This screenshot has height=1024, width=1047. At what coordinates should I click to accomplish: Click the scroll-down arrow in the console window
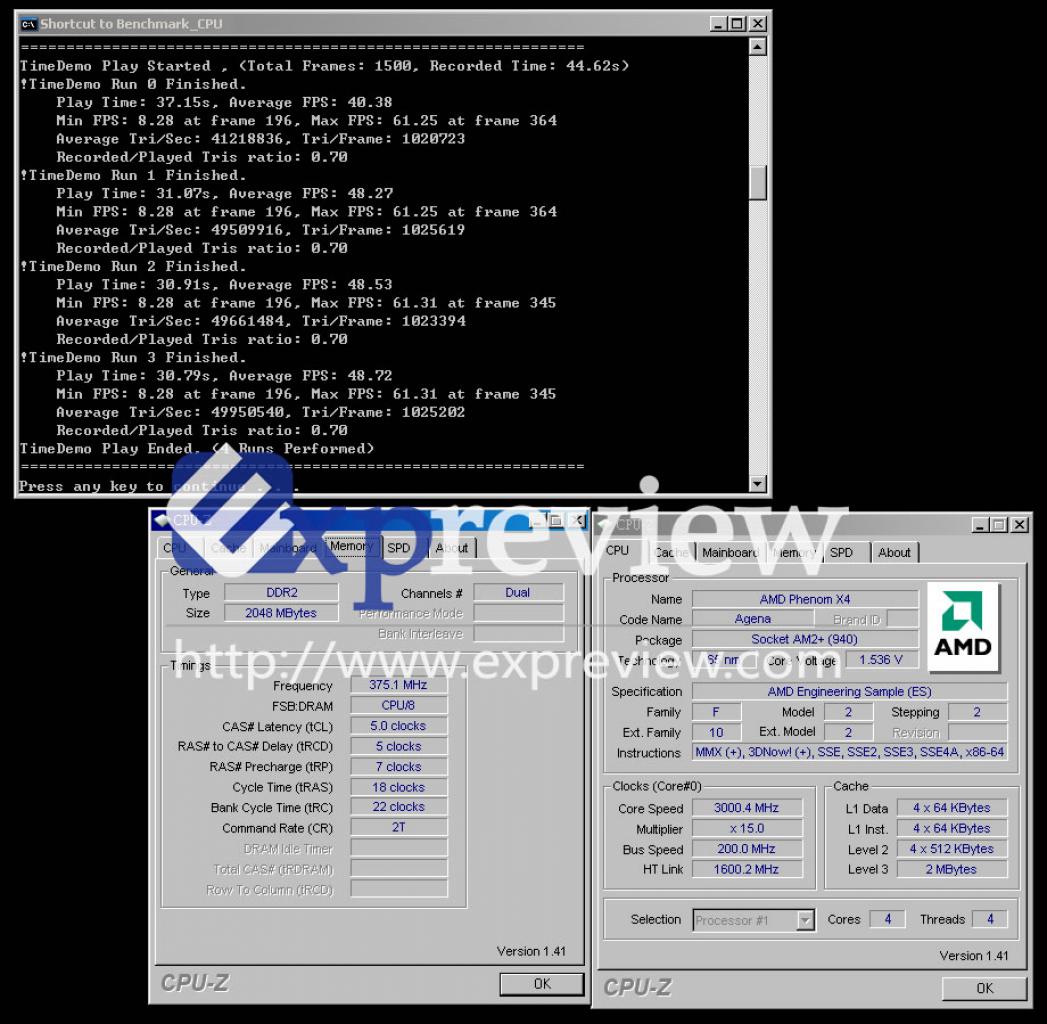(757, 483)
